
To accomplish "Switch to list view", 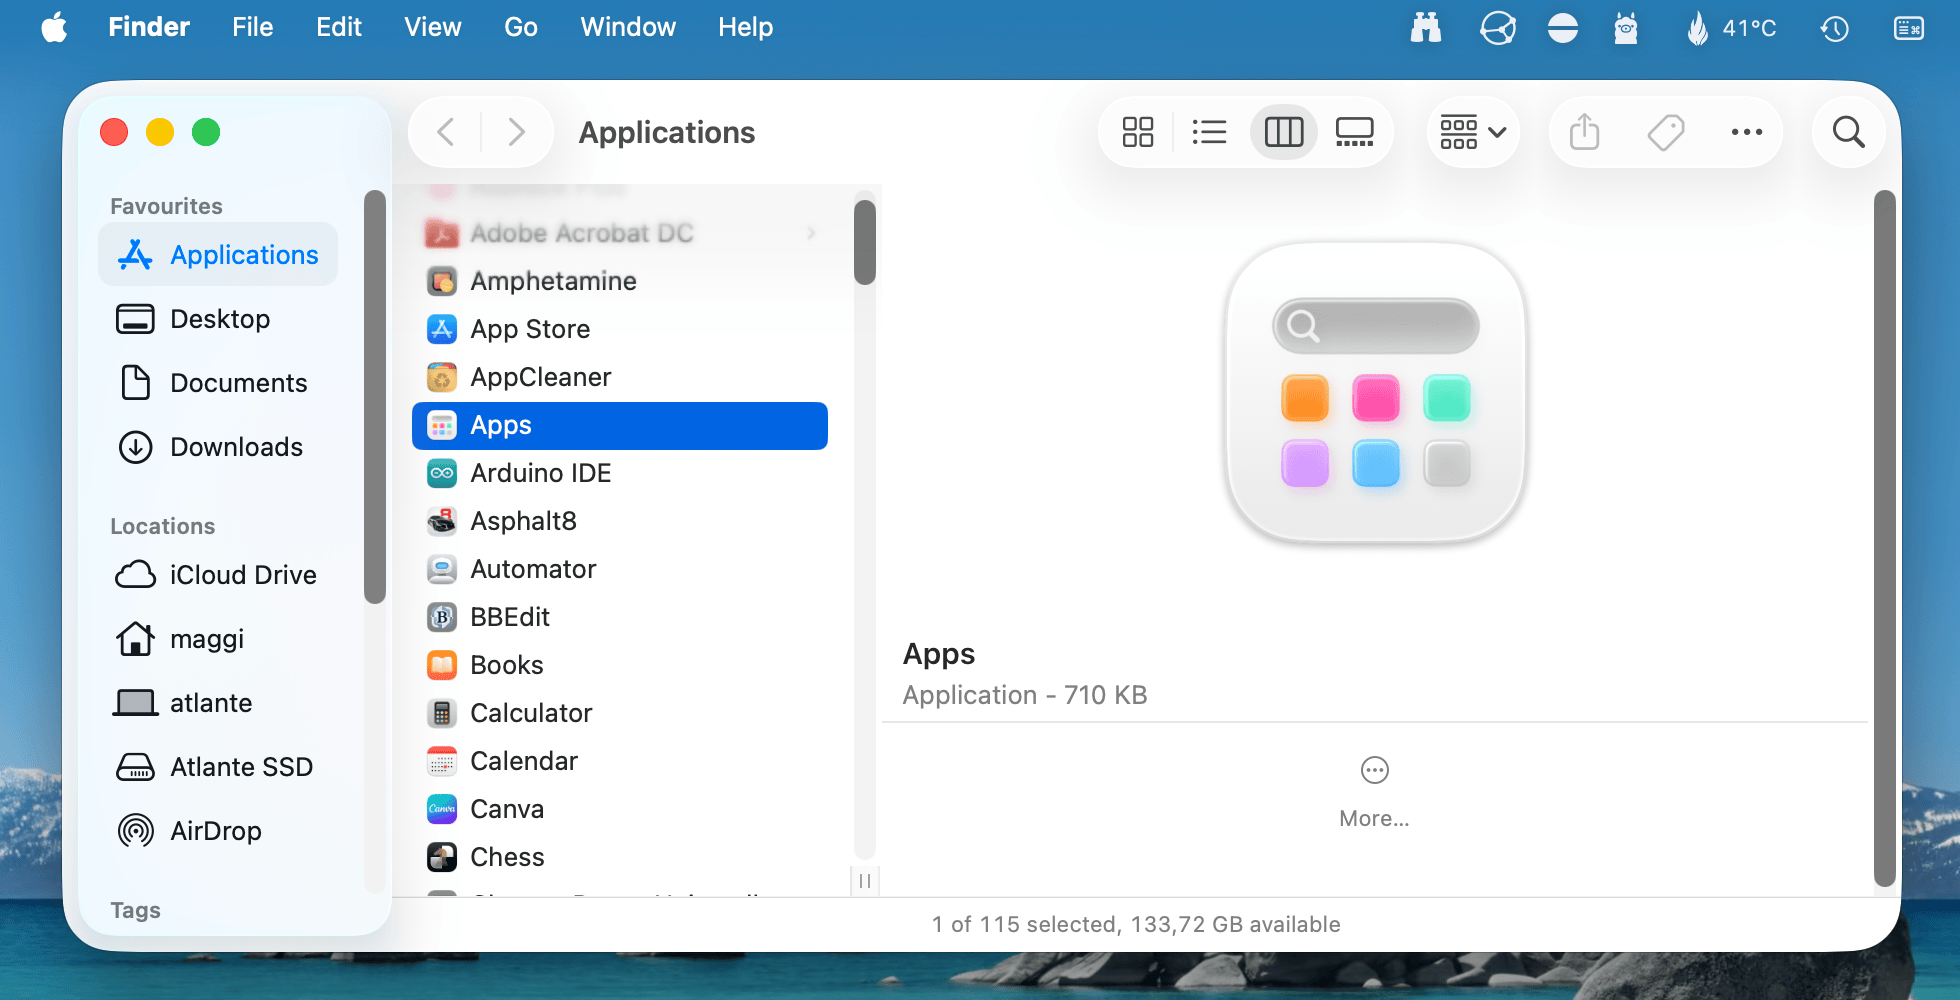I will pos(1209,132).
